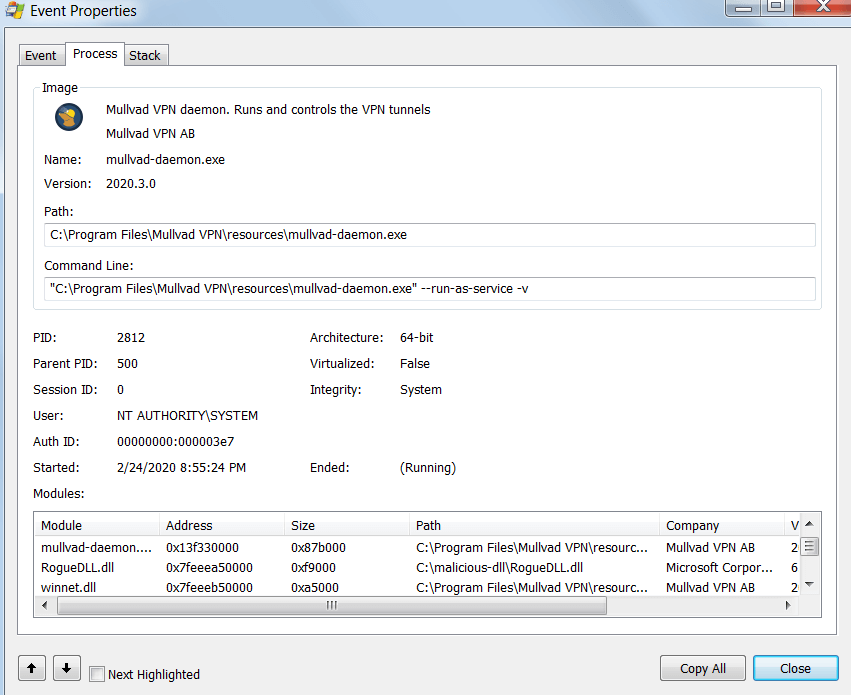
Task: Click the Mullvad VPN daemon image icon
Action: tap(69, 117)
